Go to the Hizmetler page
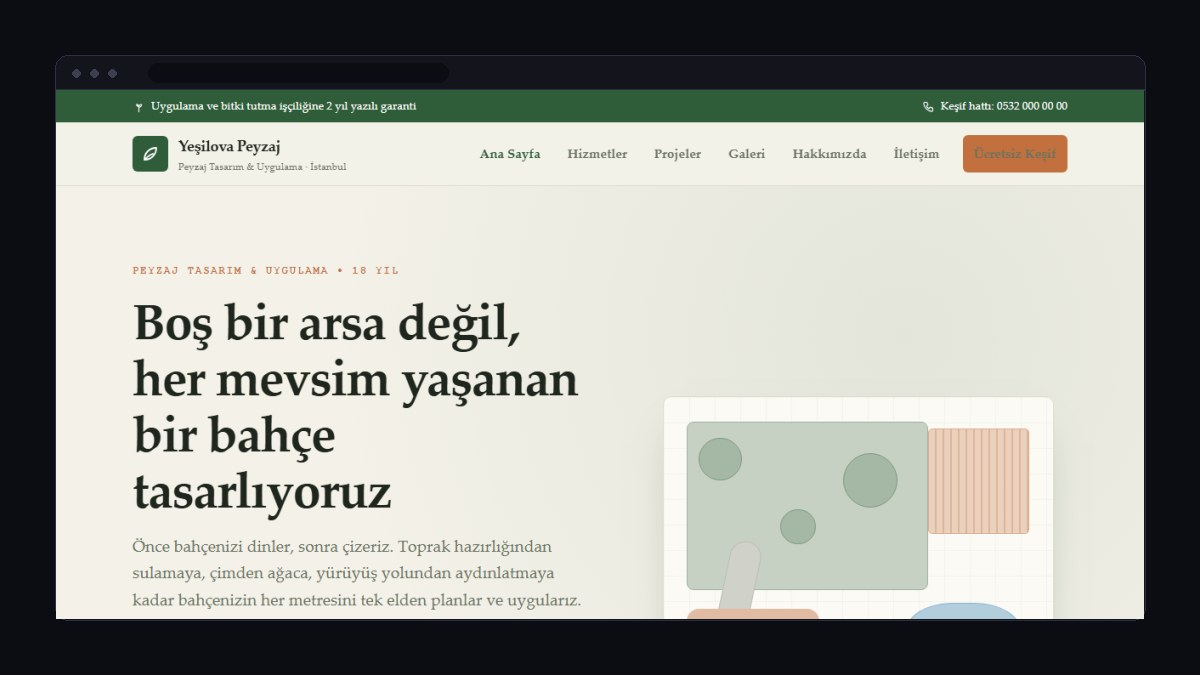 [x=597, y=154]
